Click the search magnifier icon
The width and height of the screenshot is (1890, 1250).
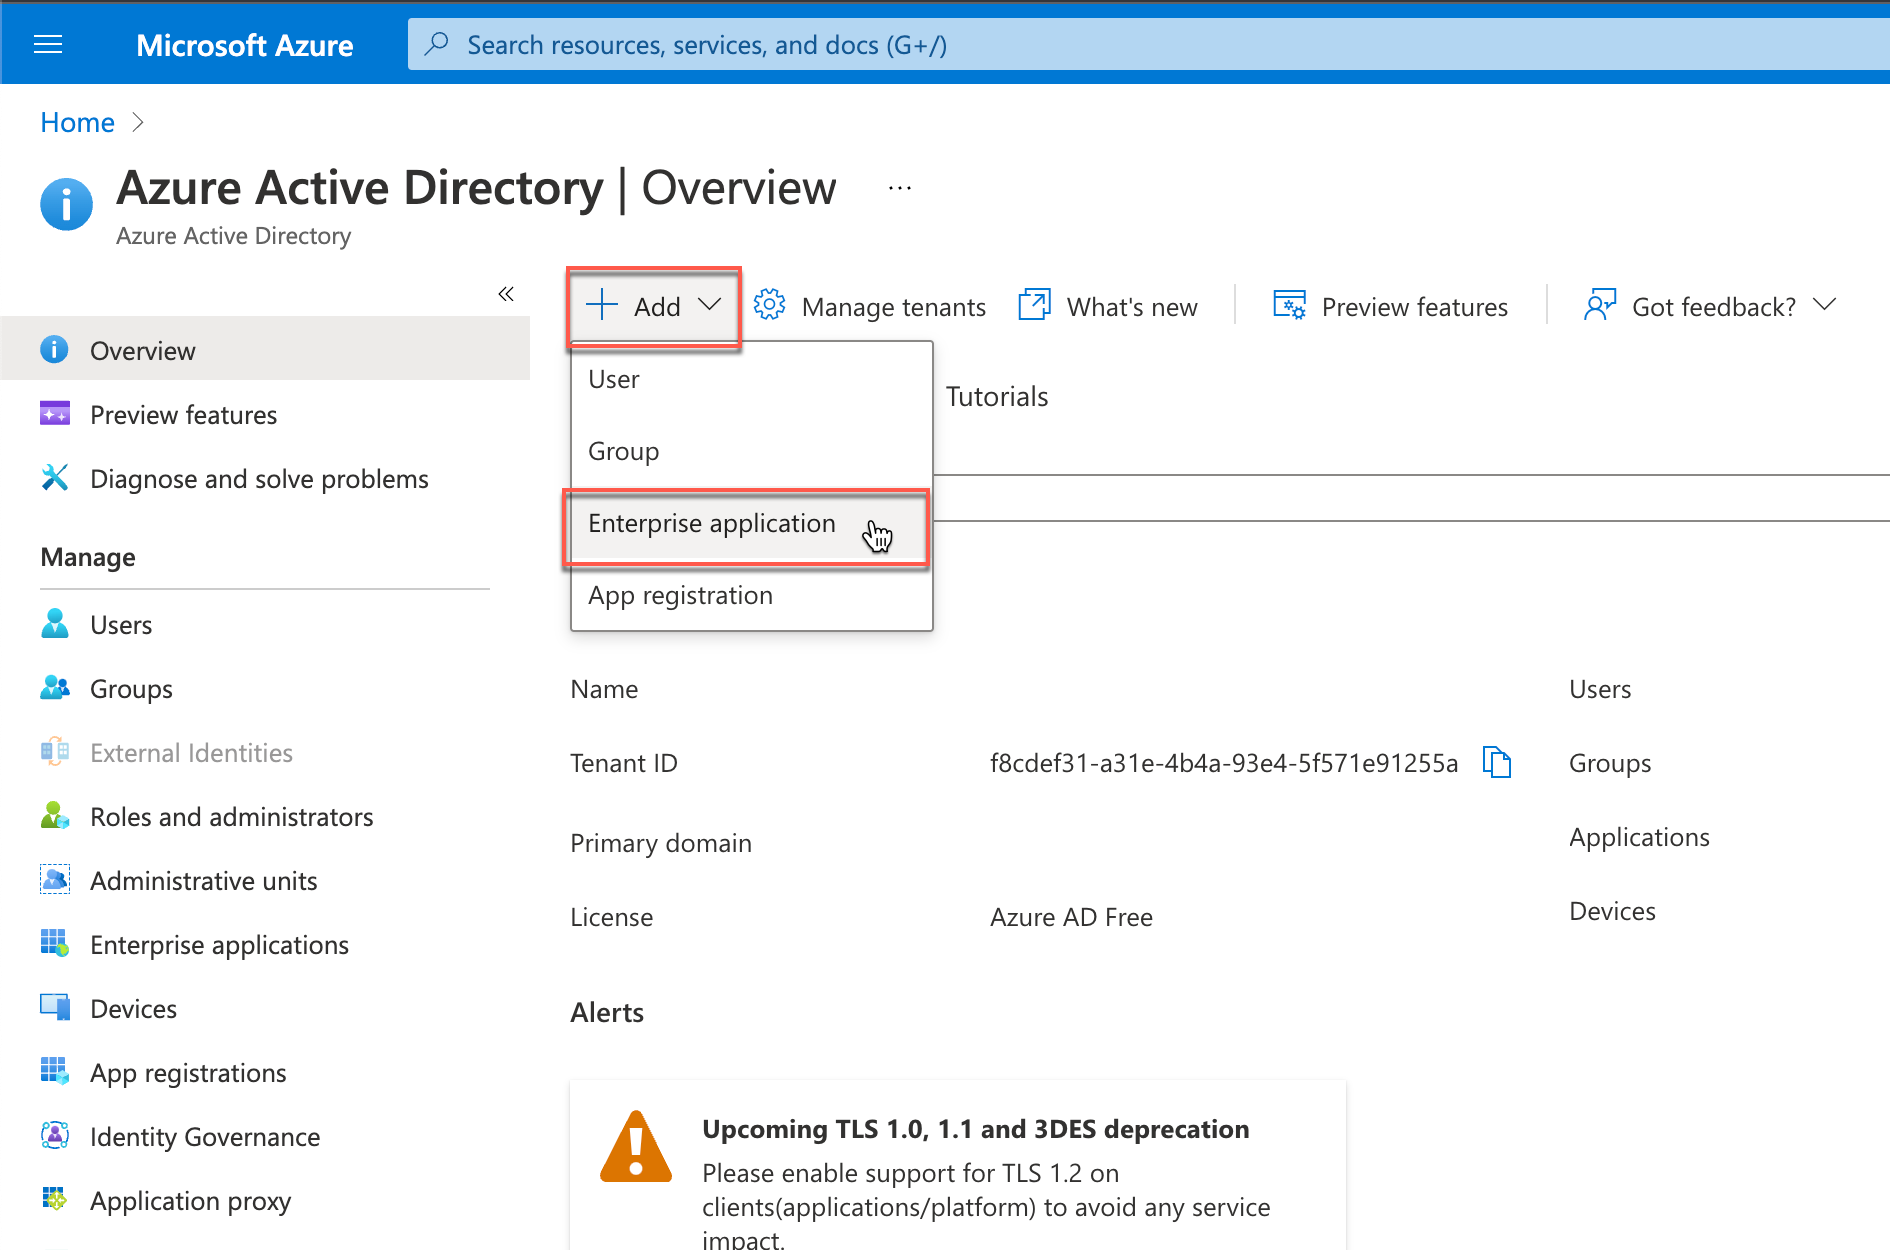pos(436,44)
